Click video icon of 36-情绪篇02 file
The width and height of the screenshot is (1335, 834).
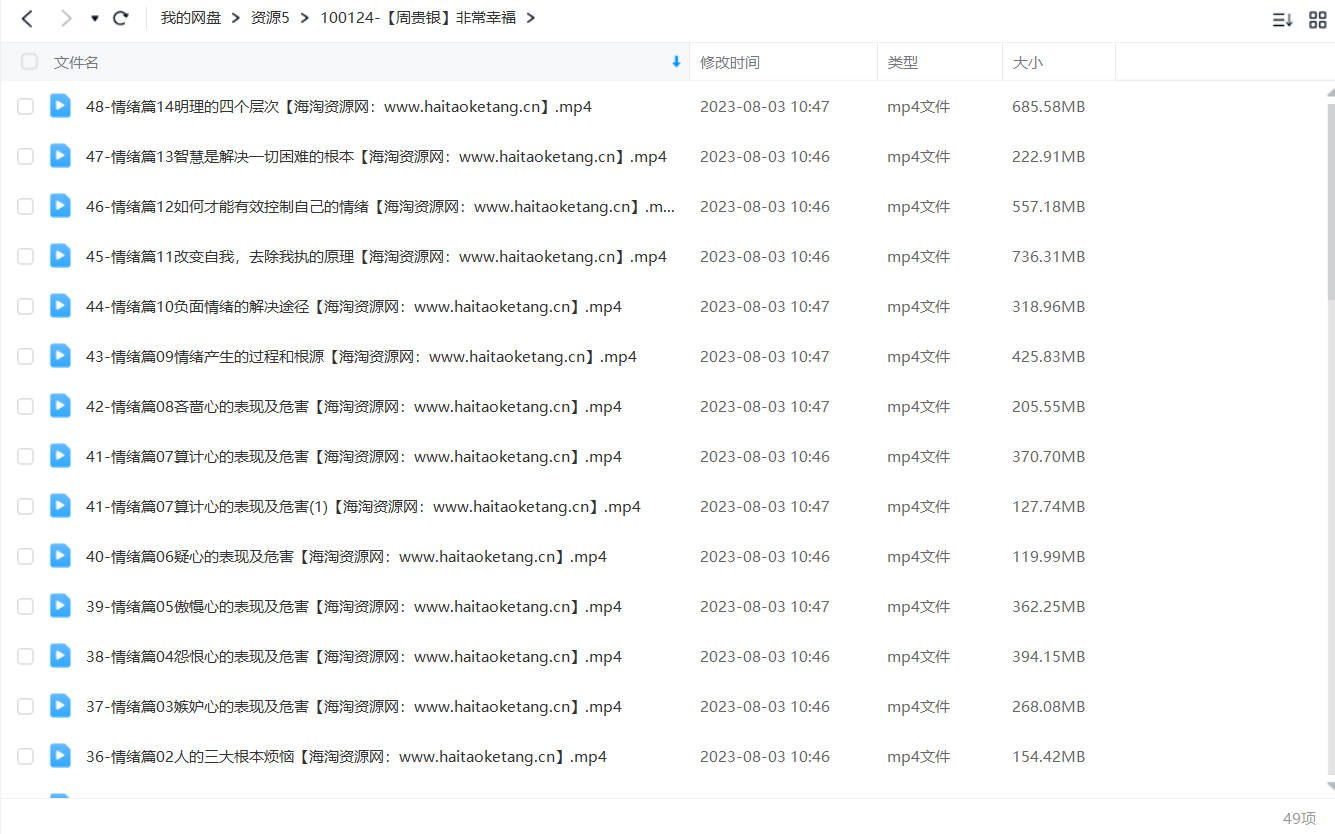61,755
